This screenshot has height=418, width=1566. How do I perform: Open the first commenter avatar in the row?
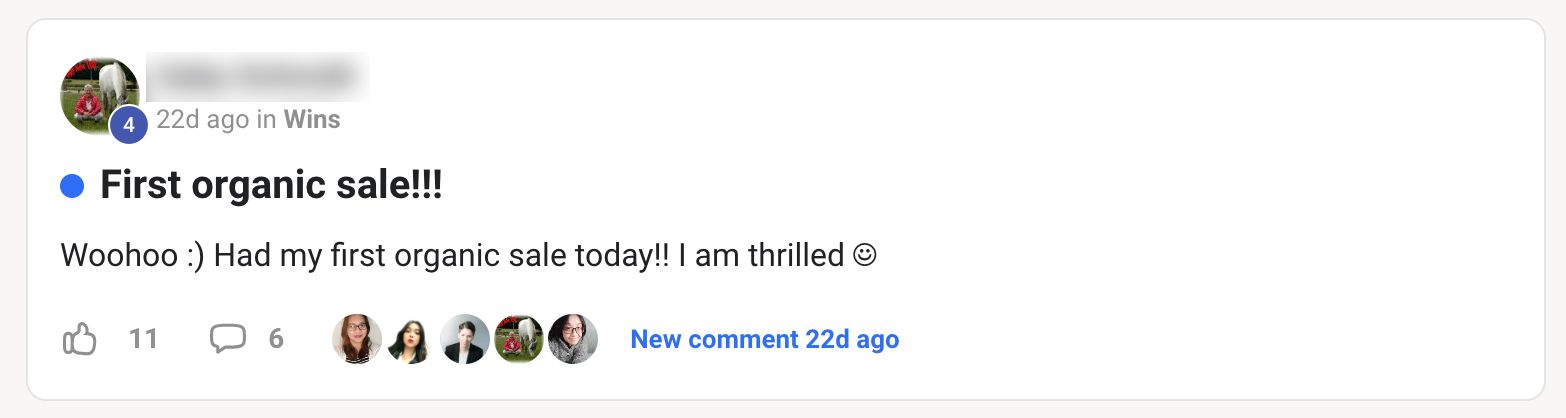coord(357,339)
